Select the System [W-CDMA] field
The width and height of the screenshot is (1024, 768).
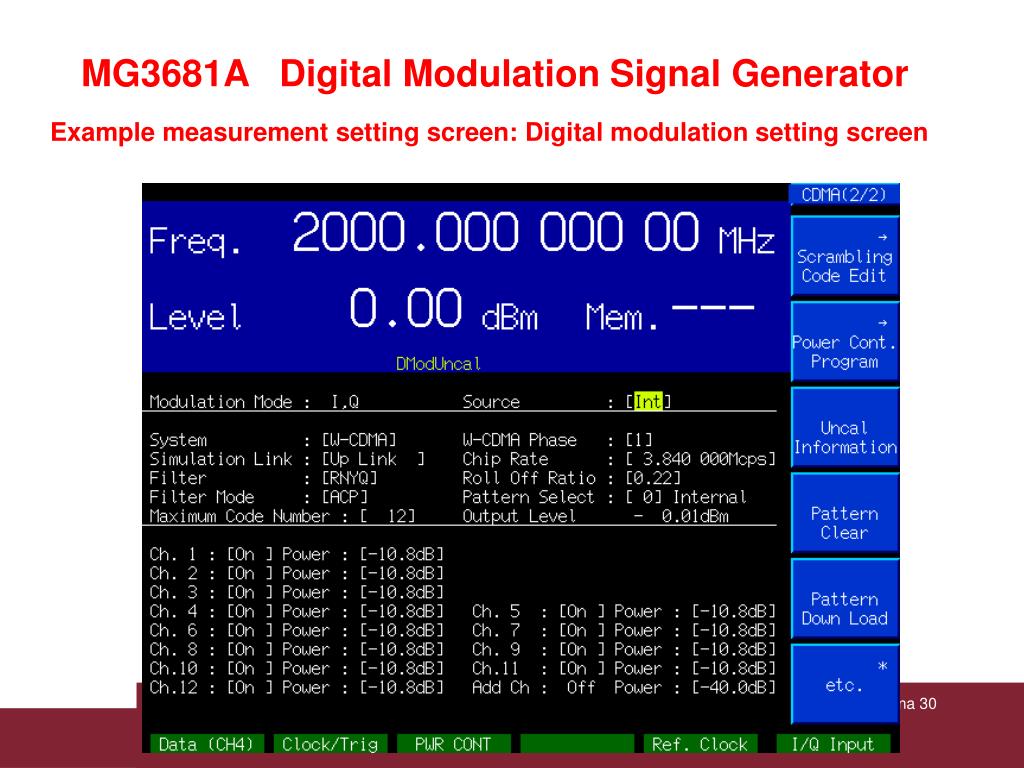click(x=359, y=440)
